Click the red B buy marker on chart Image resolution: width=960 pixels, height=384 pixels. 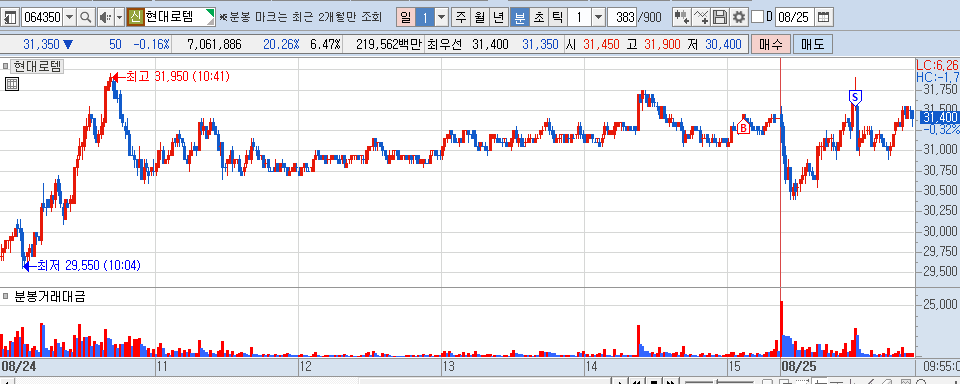(x=743, y=127)
